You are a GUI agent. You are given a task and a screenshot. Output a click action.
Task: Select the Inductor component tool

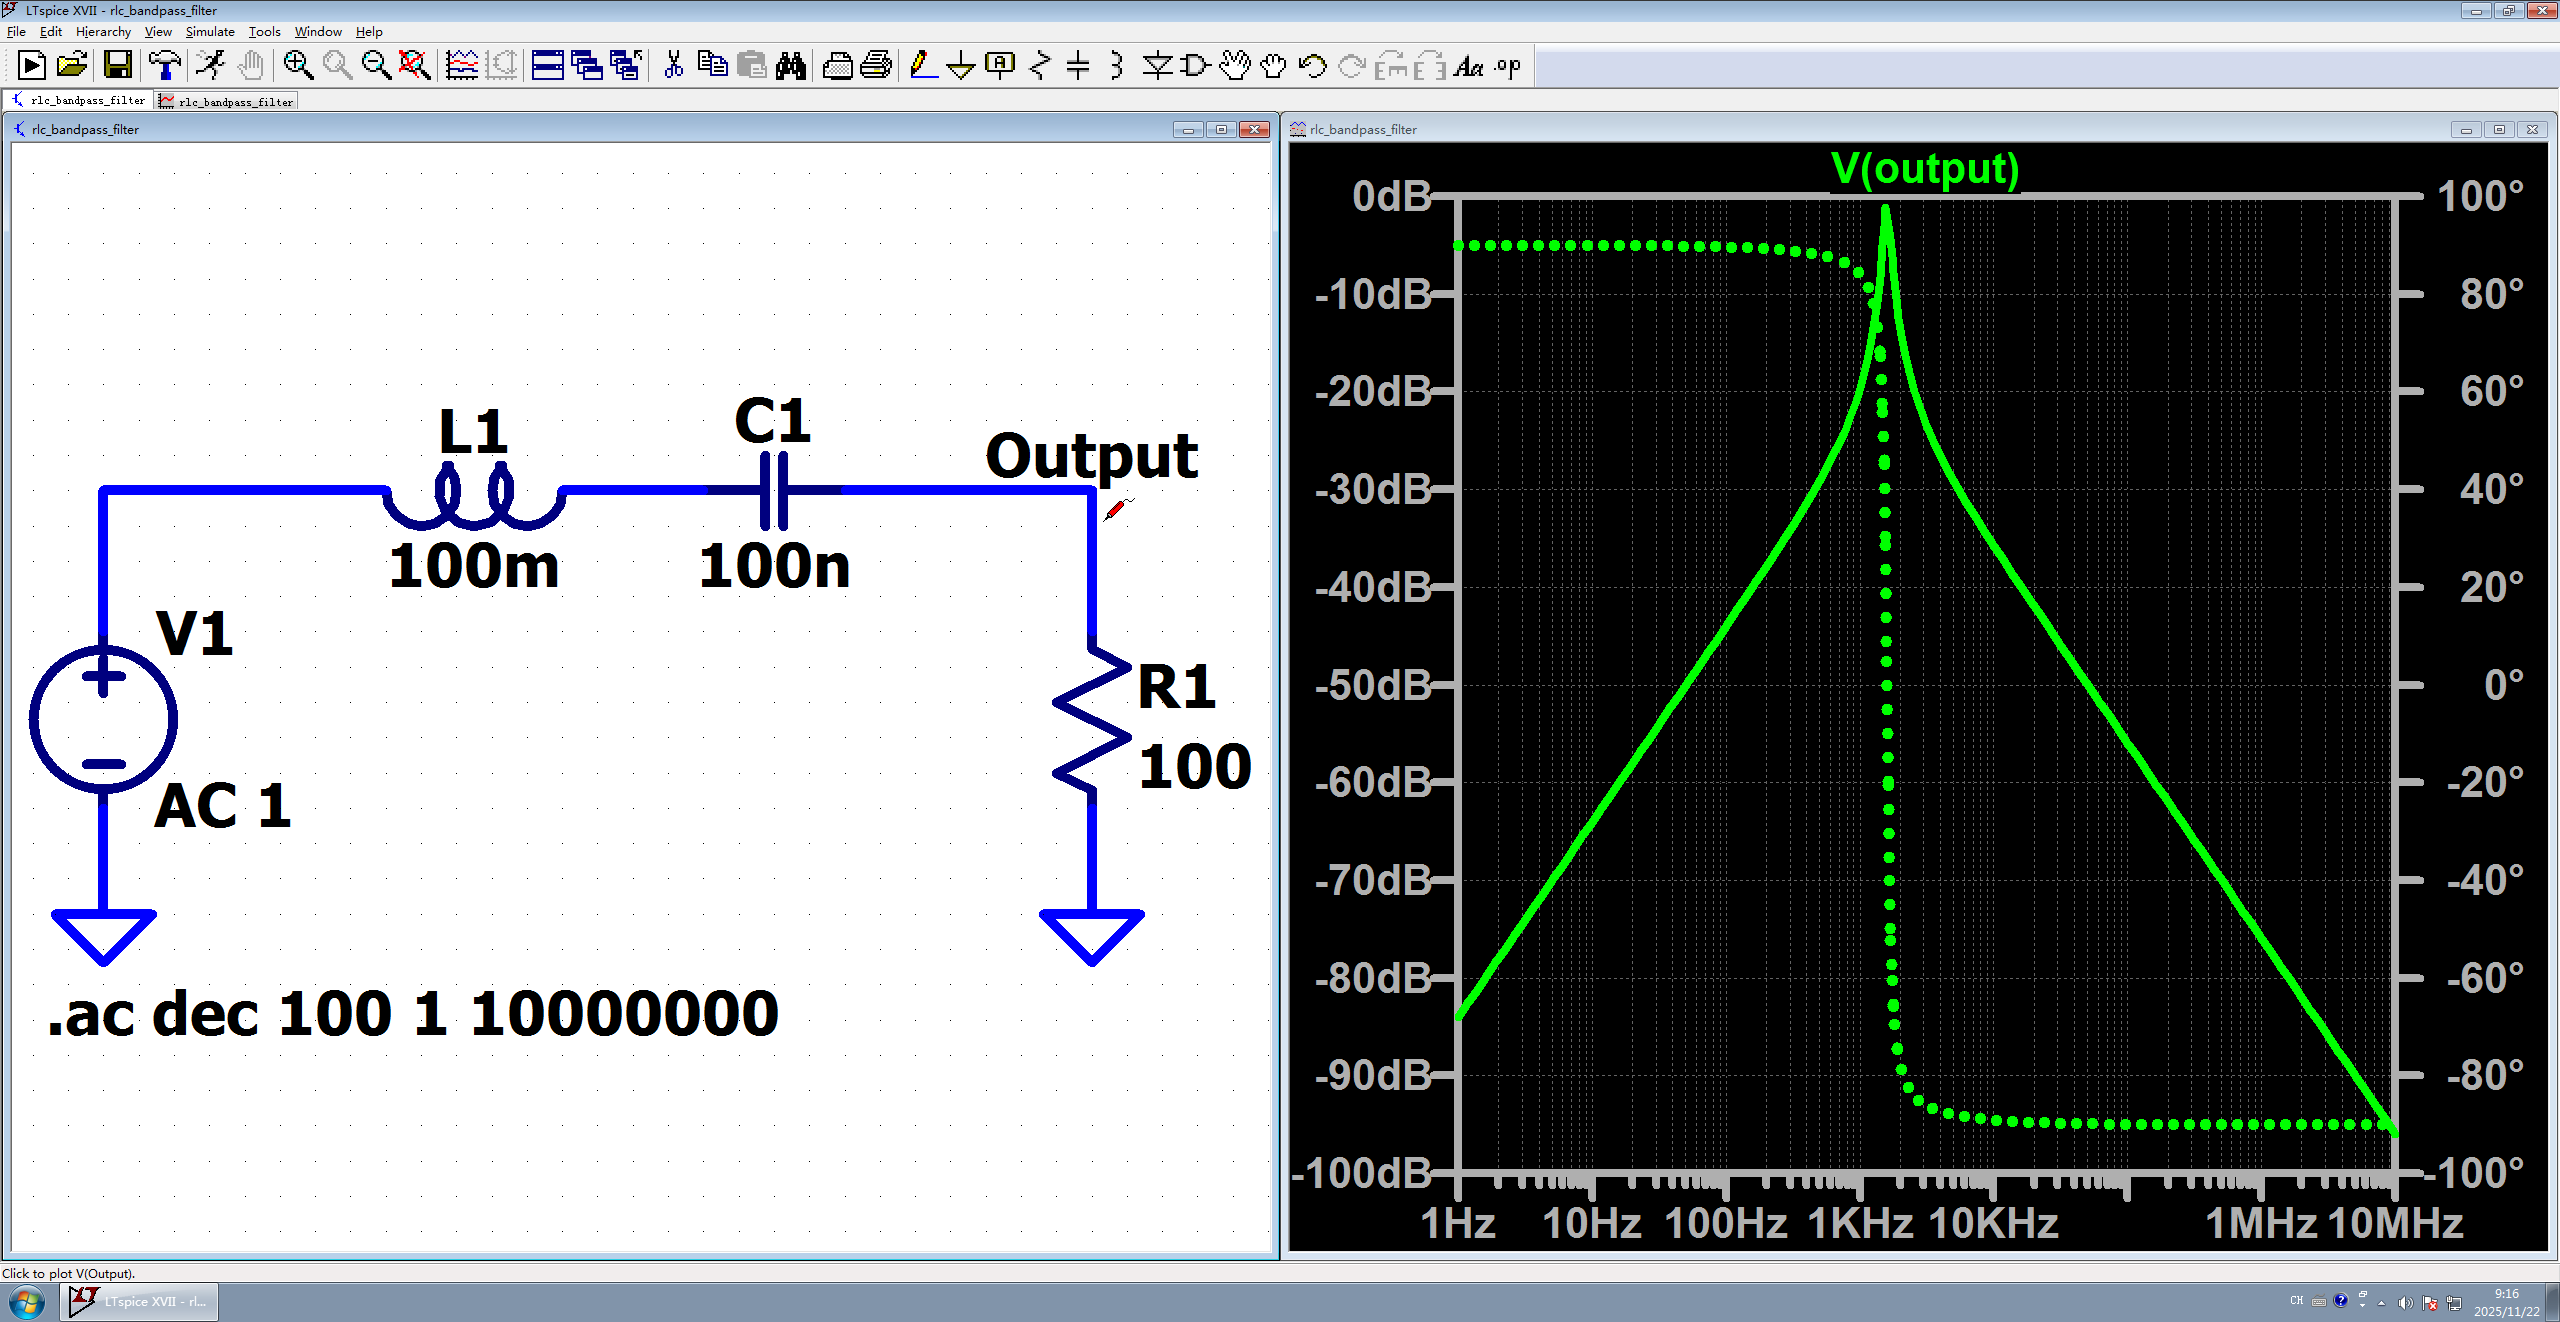(x=1117, y=66)
